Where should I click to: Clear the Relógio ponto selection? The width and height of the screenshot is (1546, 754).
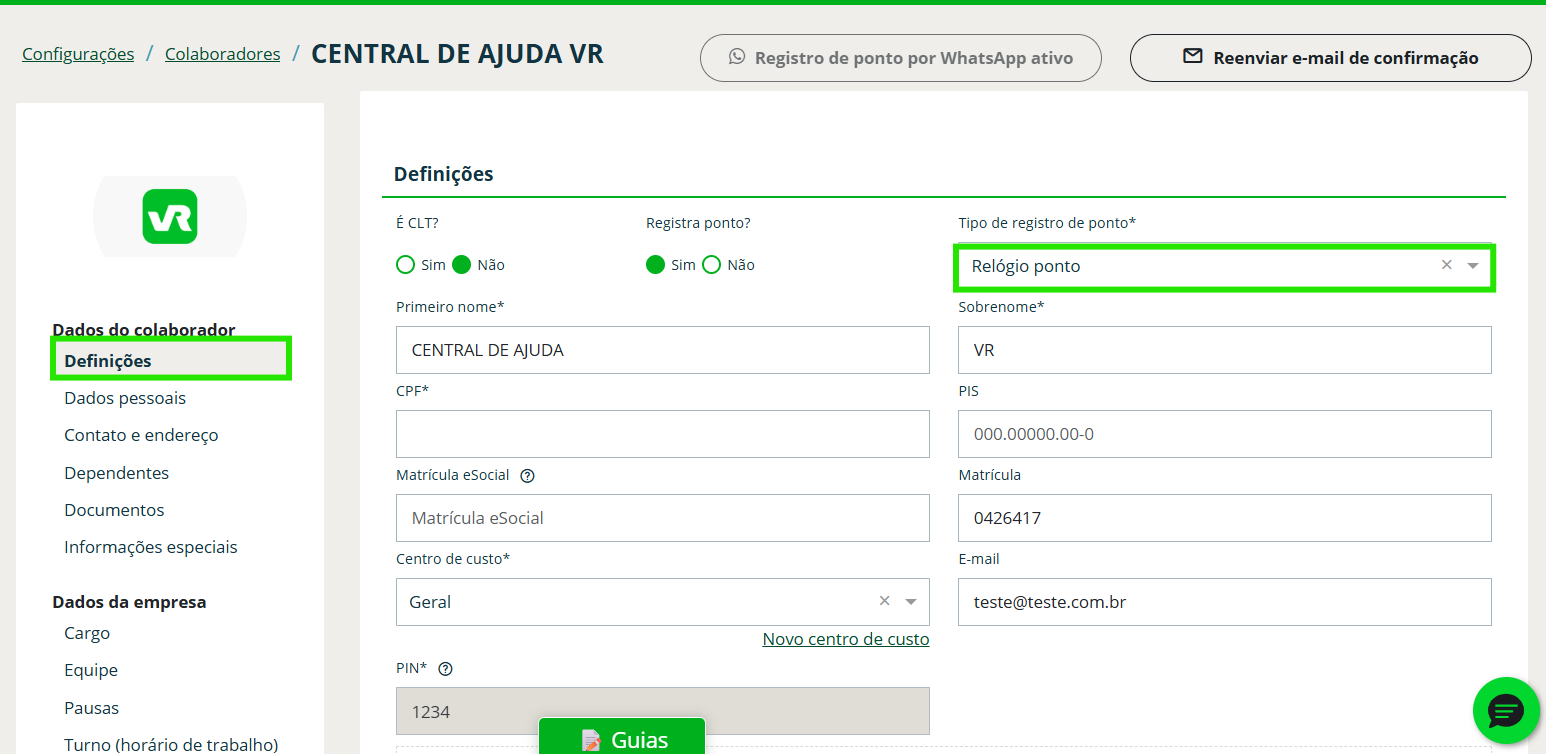click(x=1446, y=265)
